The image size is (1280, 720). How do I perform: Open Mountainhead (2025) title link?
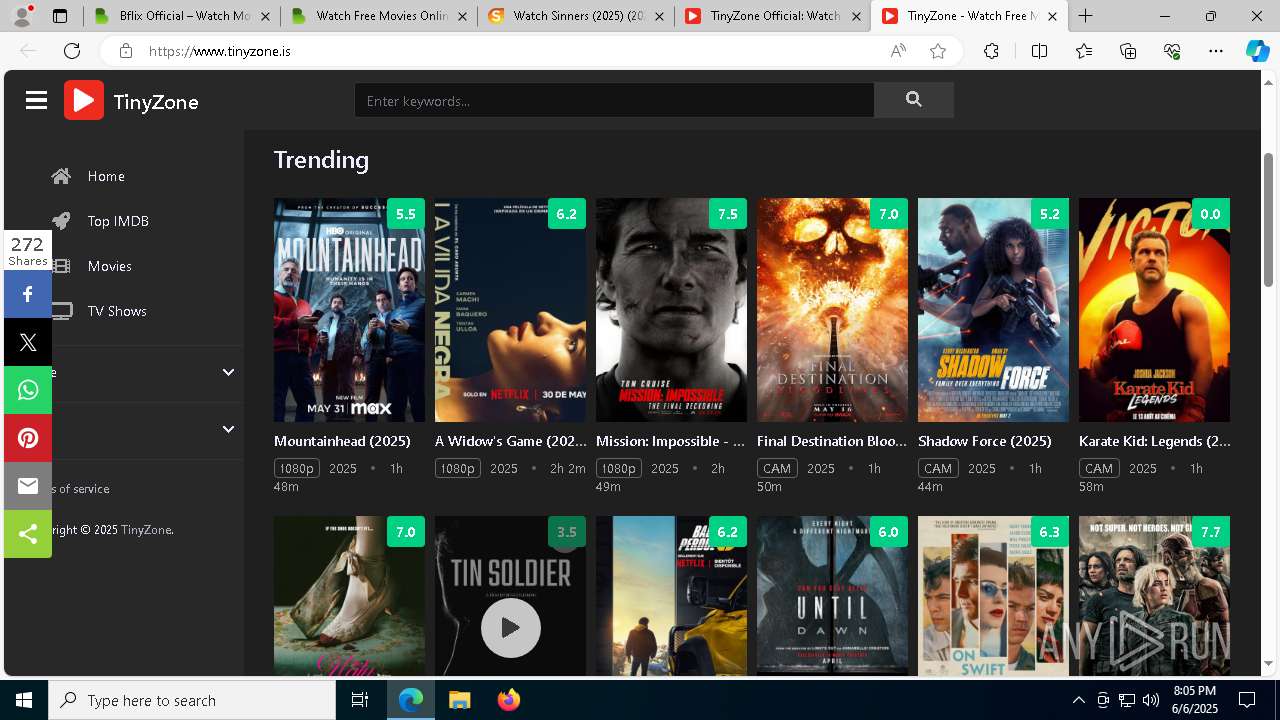point(342,441)
